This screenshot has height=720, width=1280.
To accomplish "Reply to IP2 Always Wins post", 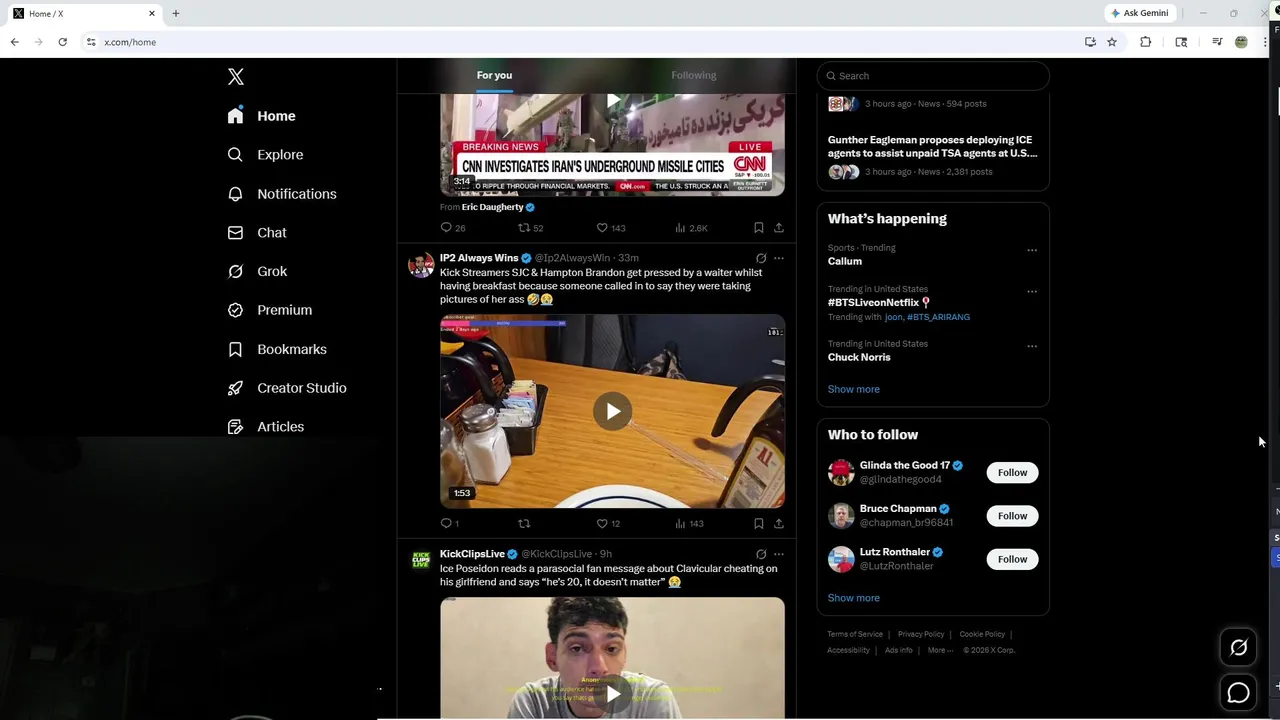I will (x=450, y=523).
